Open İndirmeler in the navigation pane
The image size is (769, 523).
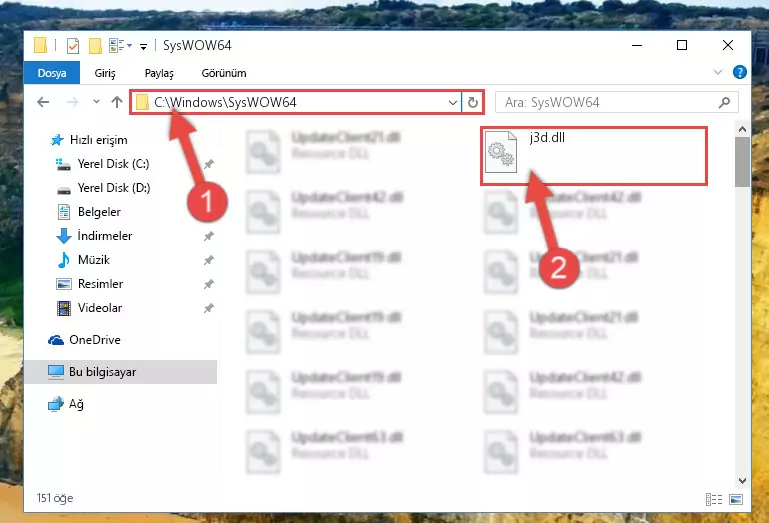tap(104, 236)
